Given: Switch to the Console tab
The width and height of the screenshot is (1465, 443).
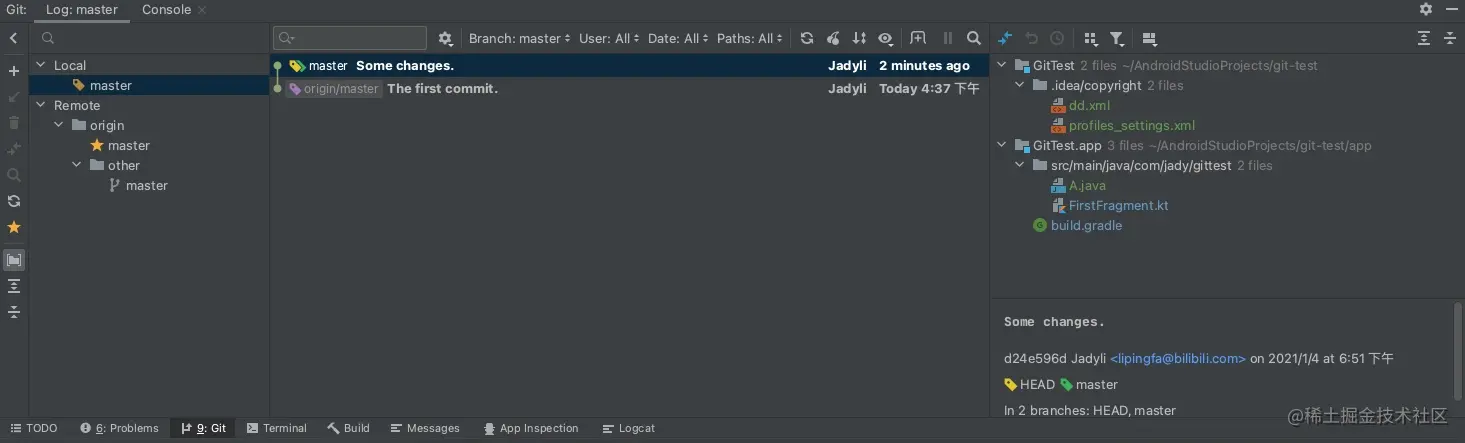Looking at the screenshot, I should [x=166, y=9].
